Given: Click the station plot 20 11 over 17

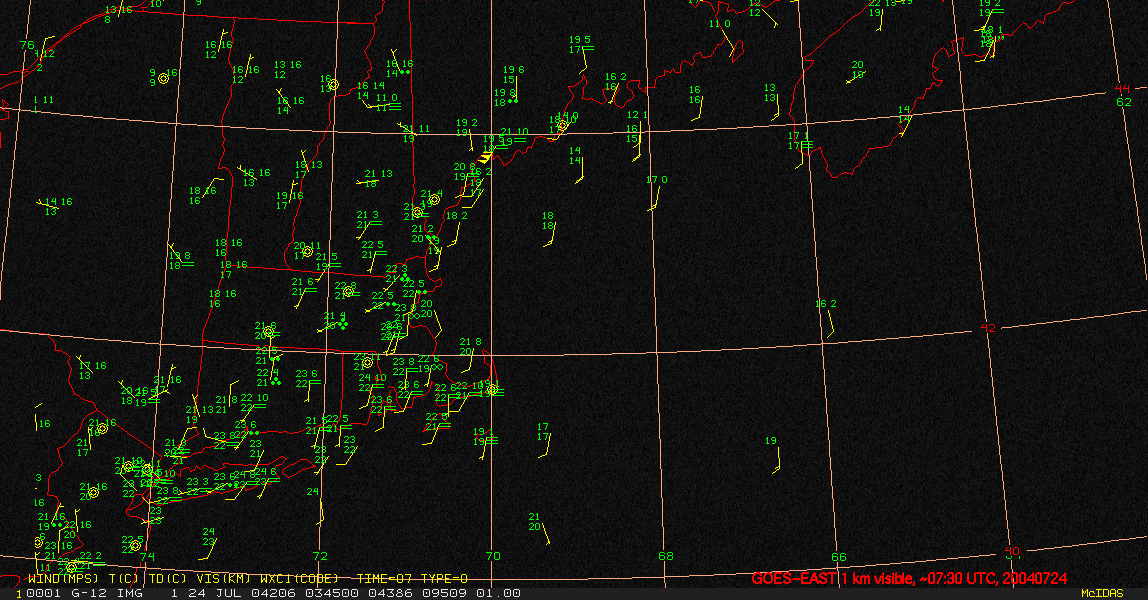Looking at the screenshot, I should click(308, 251).
